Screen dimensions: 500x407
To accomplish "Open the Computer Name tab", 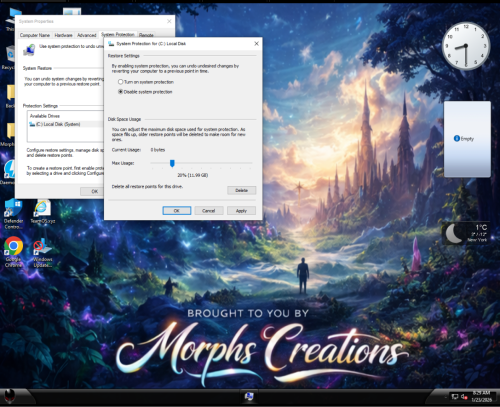I will 35,35.
